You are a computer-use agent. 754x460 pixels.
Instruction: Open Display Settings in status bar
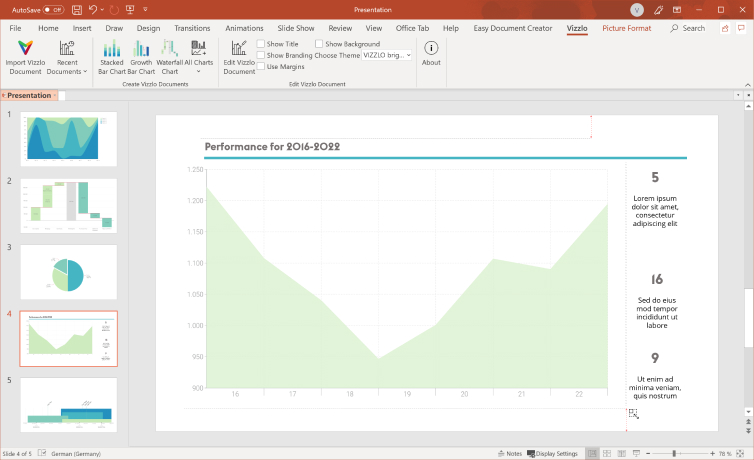pyautogui.click(x=552, y=453)
